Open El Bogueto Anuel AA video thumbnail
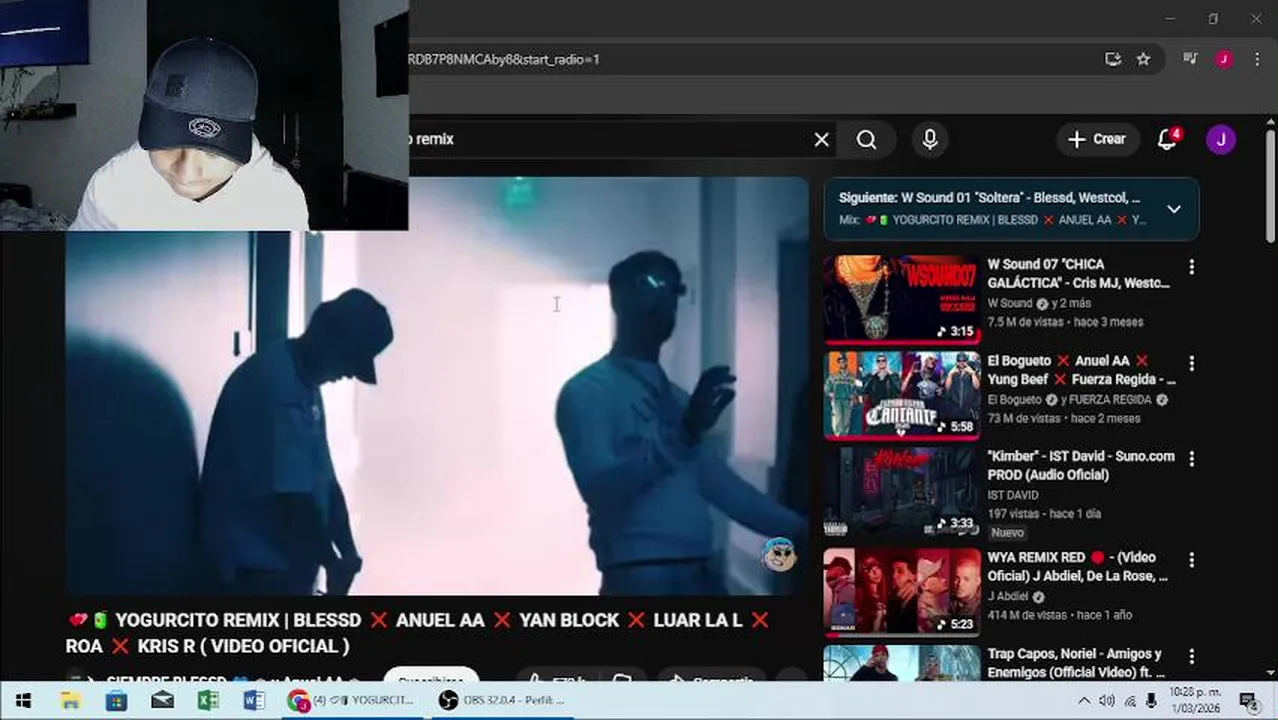 click(x=902, y=395)
